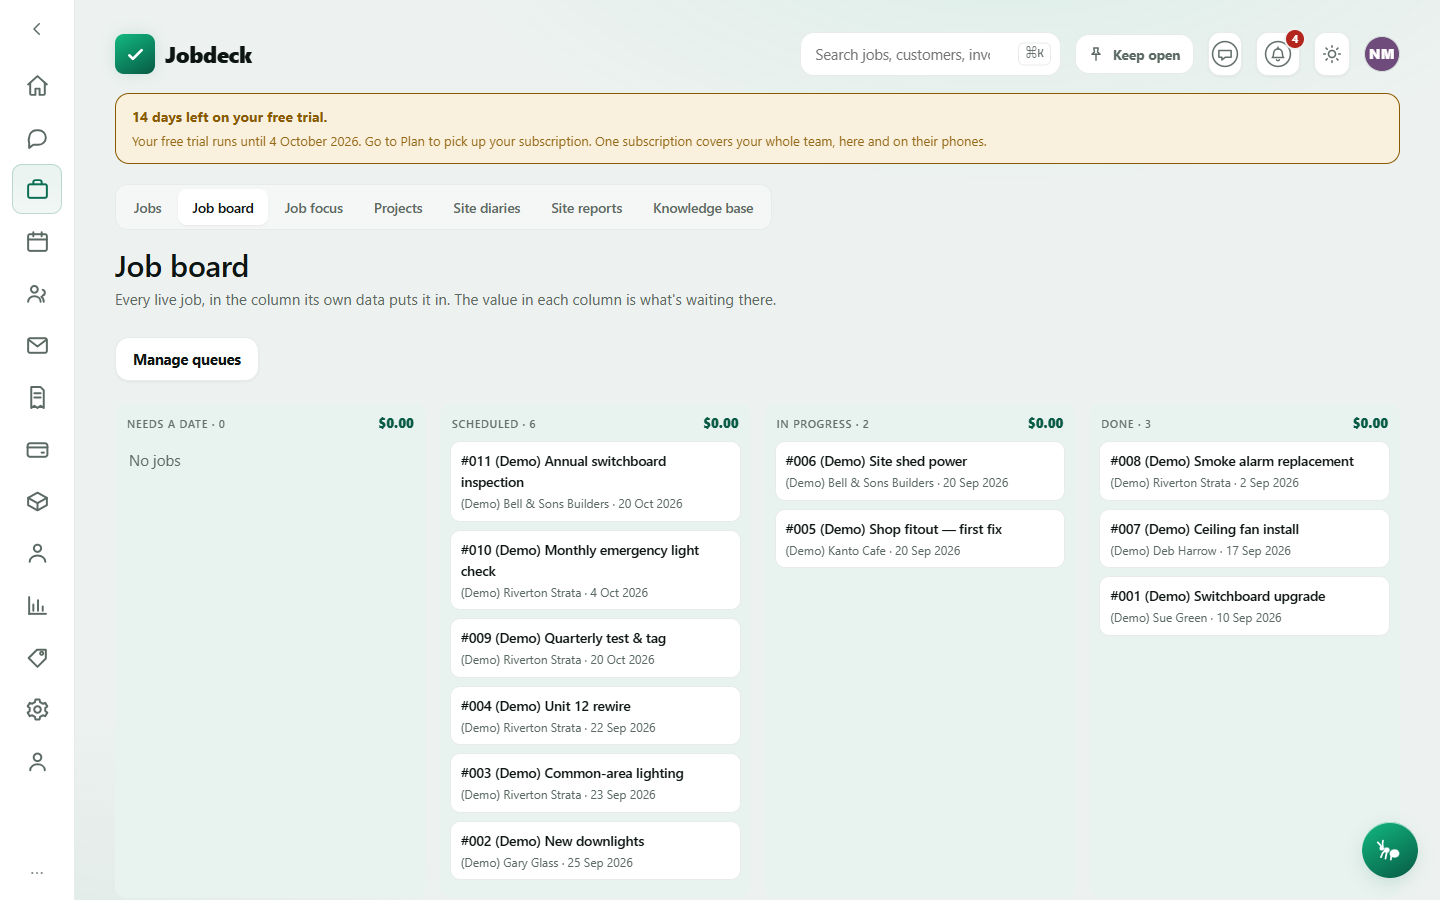1440x900 pixels.
Task: Open the floating green helper button
Action: coord(1389,850)
